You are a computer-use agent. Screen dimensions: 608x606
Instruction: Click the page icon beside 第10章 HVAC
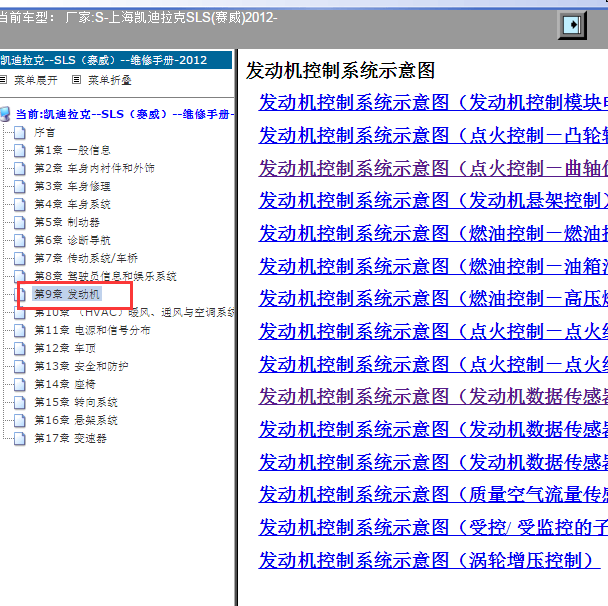19,314
